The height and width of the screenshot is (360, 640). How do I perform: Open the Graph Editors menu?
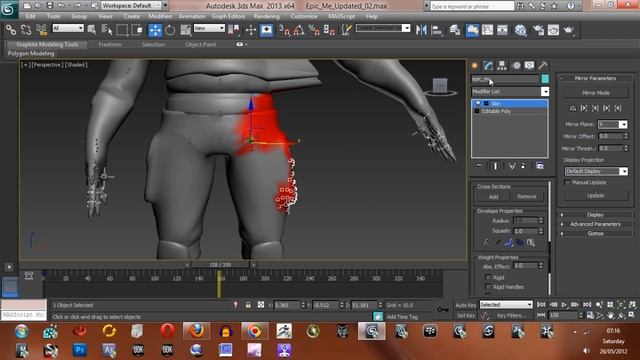click(x=228, y=16)
